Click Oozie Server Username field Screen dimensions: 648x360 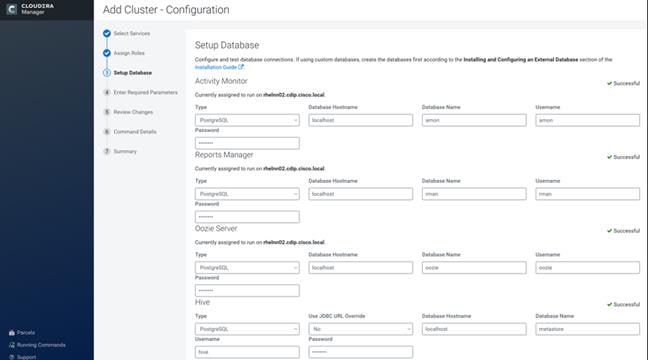coord(587,268)
